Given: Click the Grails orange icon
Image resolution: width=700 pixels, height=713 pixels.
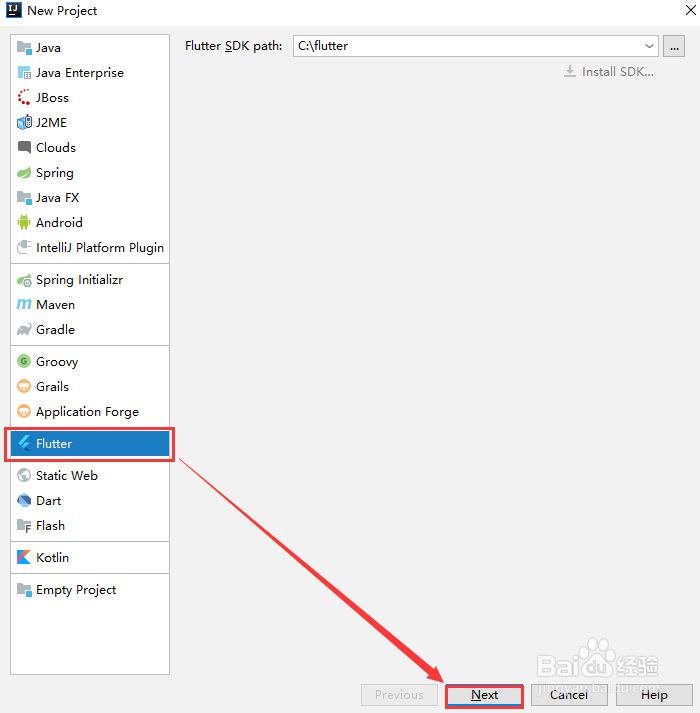Looking at the screenshot, I should point(24,387).
